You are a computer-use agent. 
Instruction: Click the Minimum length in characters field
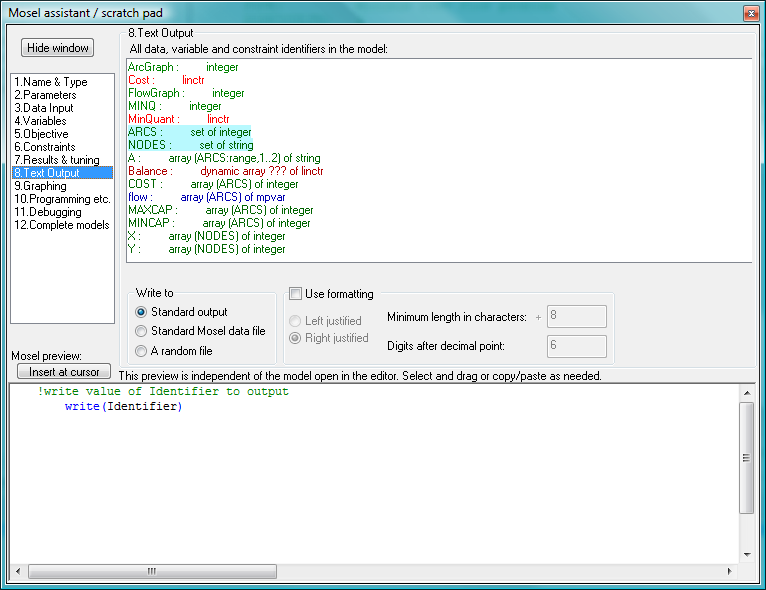pos(577,317)
